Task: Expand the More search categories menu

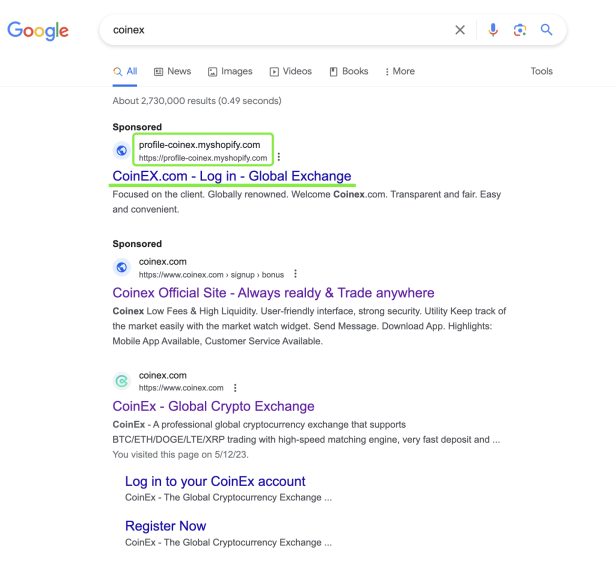Action: click(x=400, y=71)
